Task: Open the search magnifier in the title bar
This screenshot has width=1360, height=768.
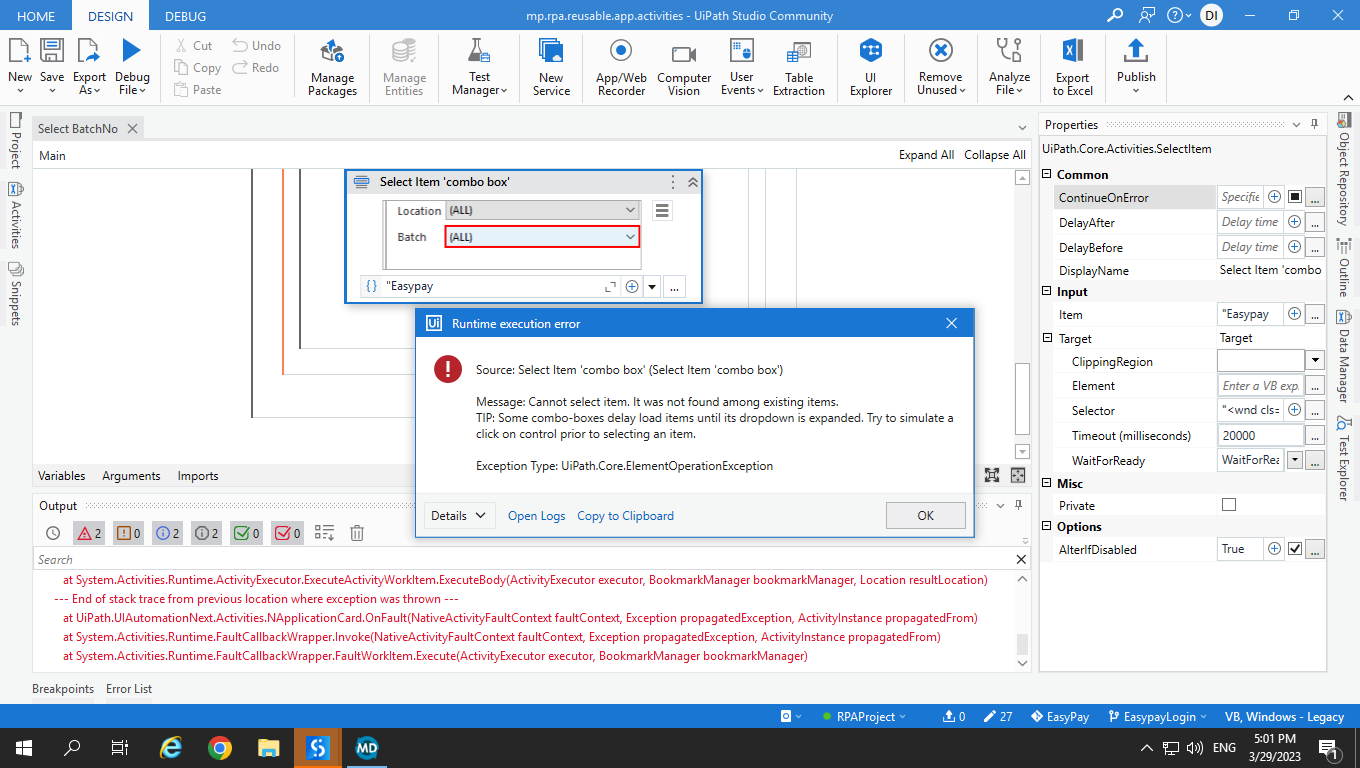Action: pos(1116,15)
